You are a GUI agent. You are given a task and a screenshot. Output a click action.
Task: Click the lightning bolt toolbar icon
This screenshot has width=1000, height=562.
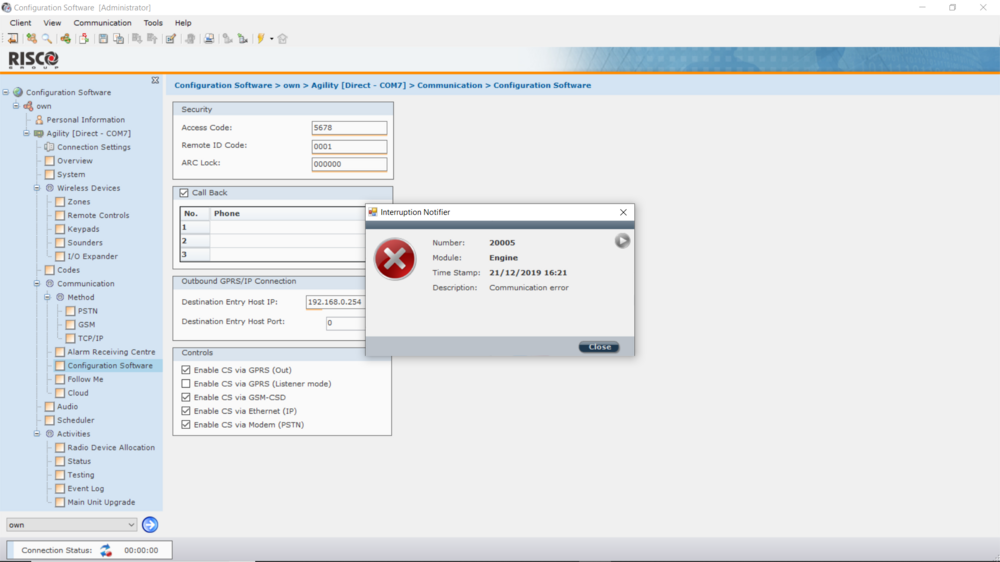260,39
